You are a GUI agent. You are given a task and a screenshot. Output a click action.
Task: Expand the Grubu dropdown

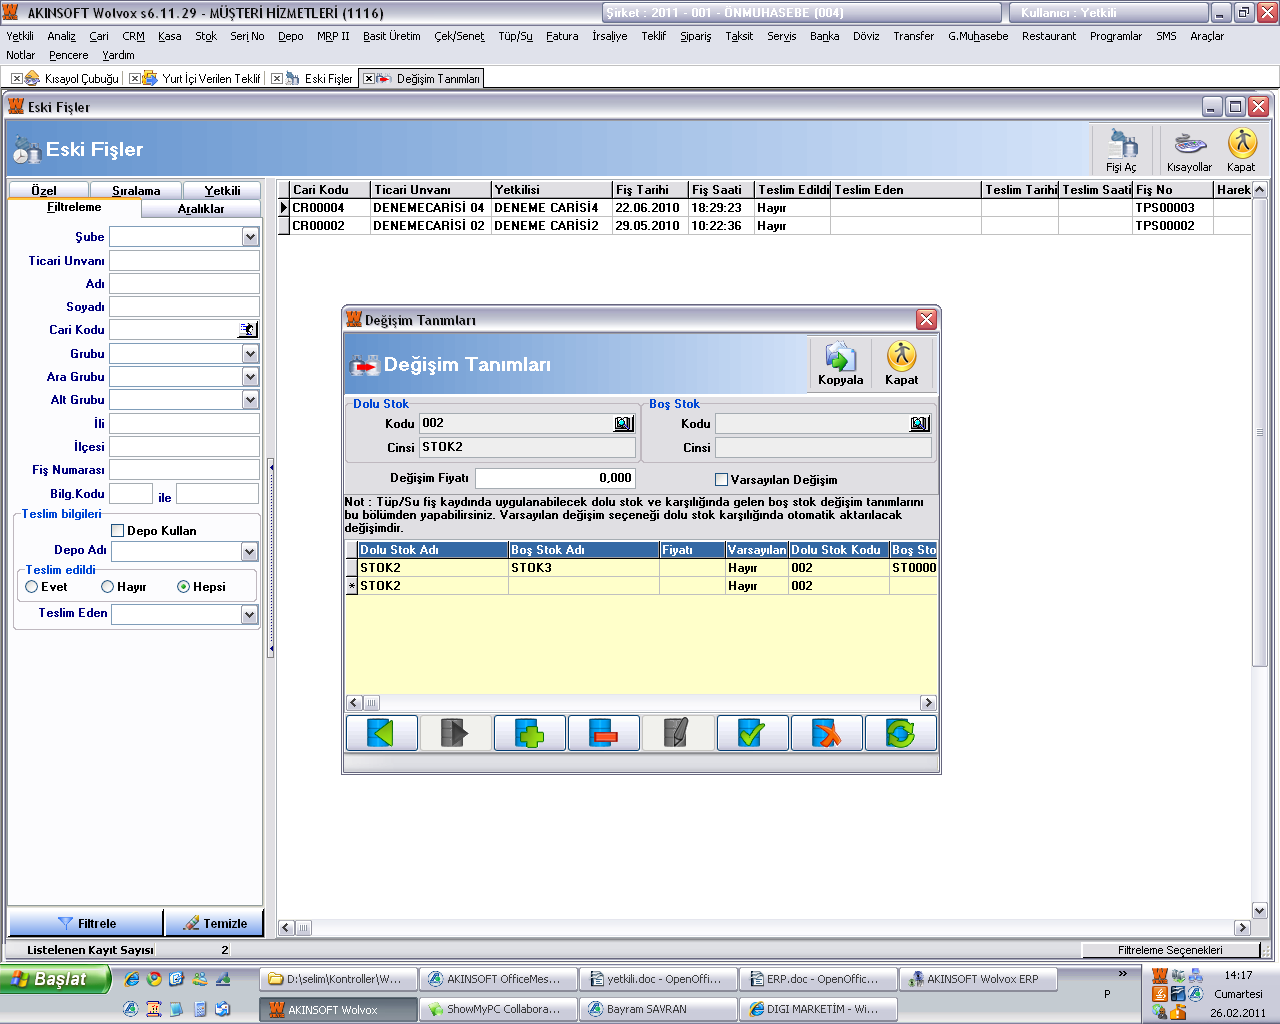click(x=250, y=354)
